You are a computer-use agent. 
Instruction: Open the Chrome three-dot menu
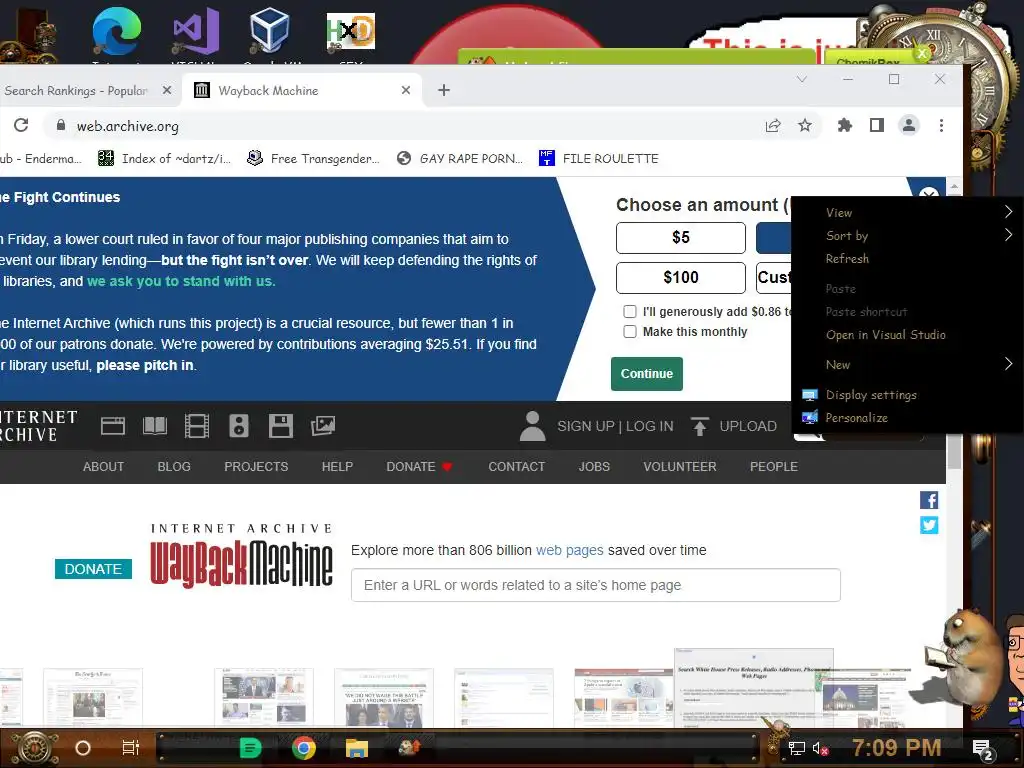941,125
